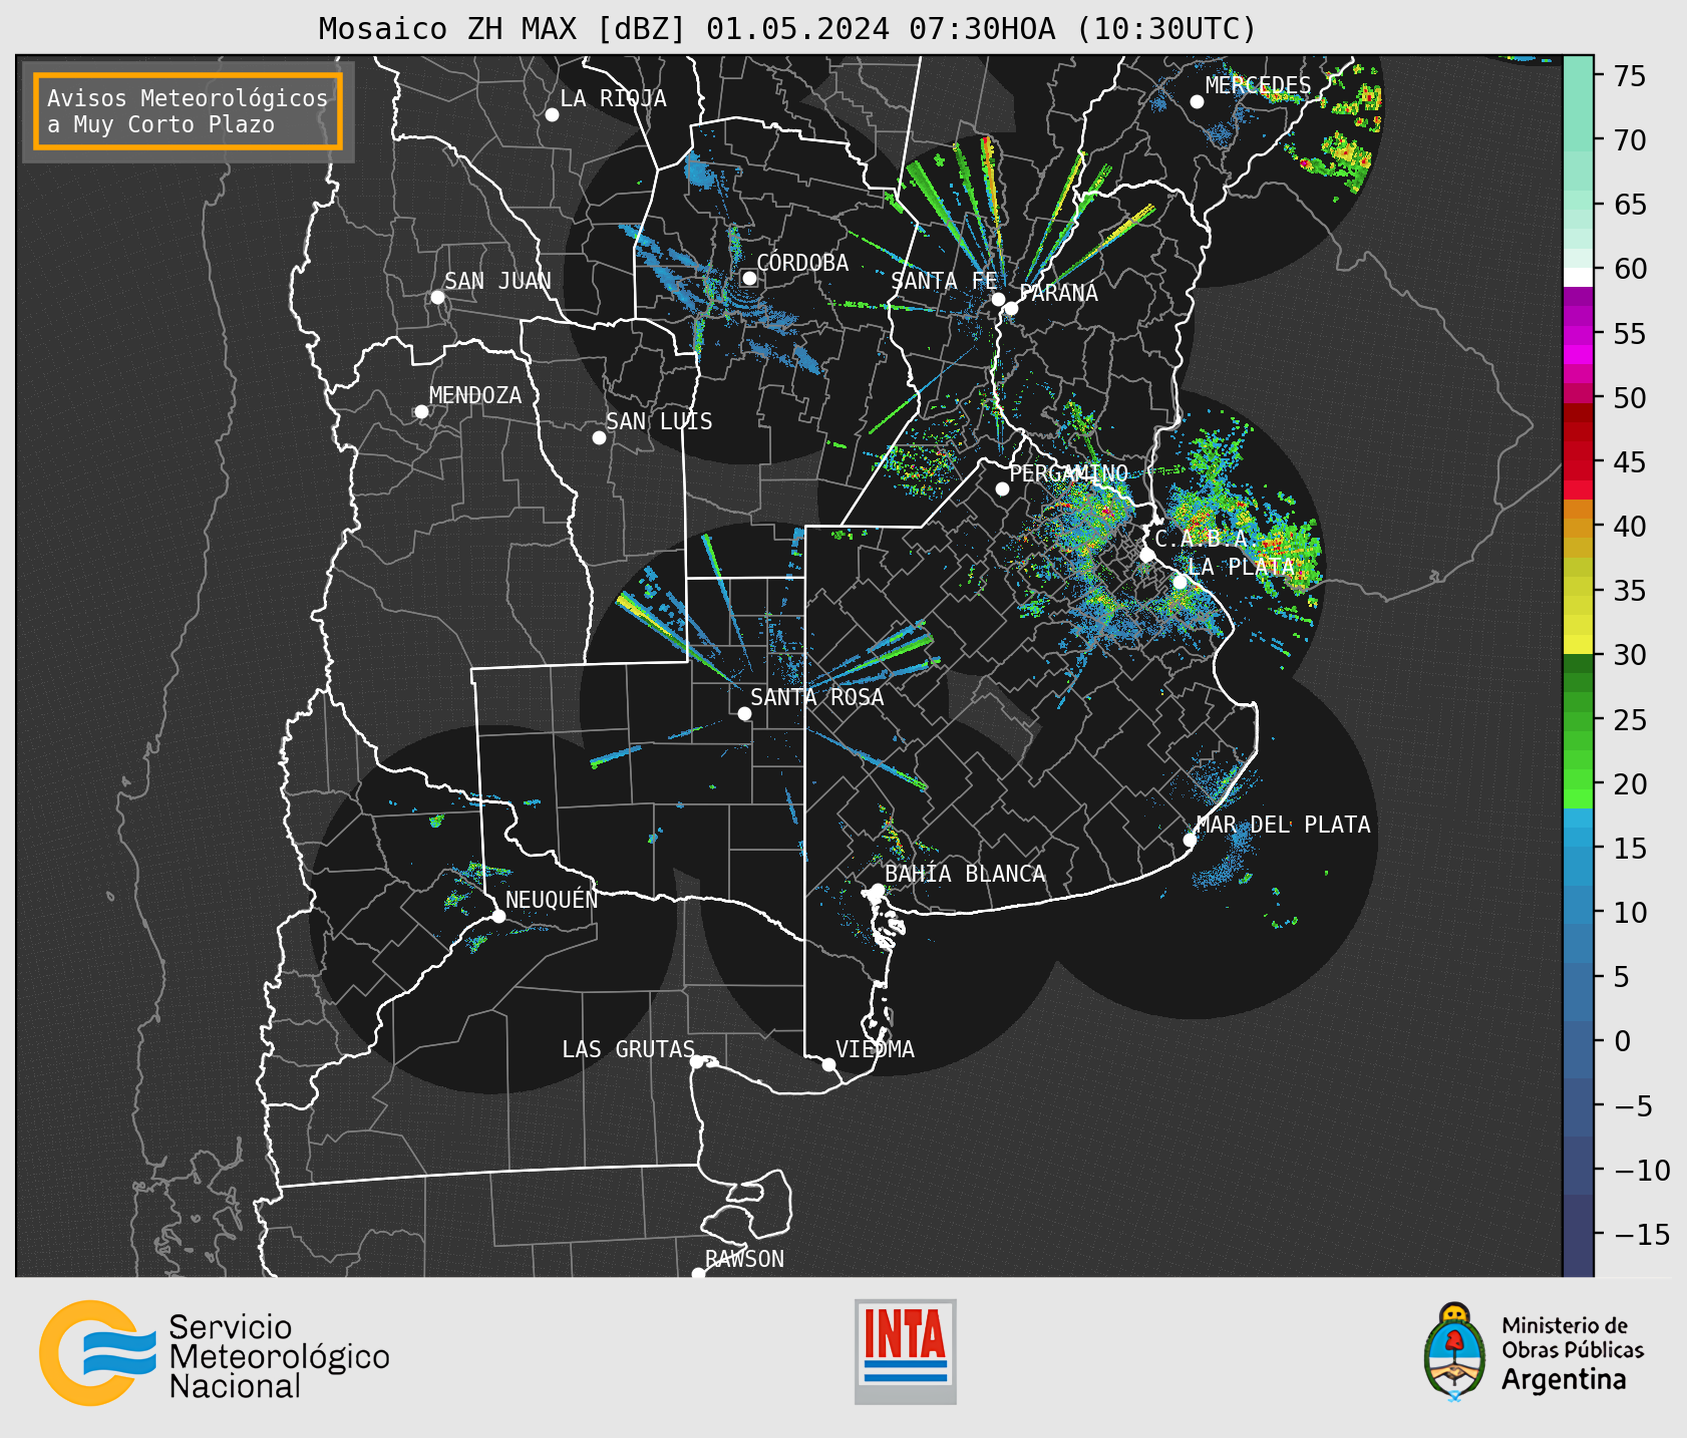Click the Mendoza city marker dot

pos(421,412)
